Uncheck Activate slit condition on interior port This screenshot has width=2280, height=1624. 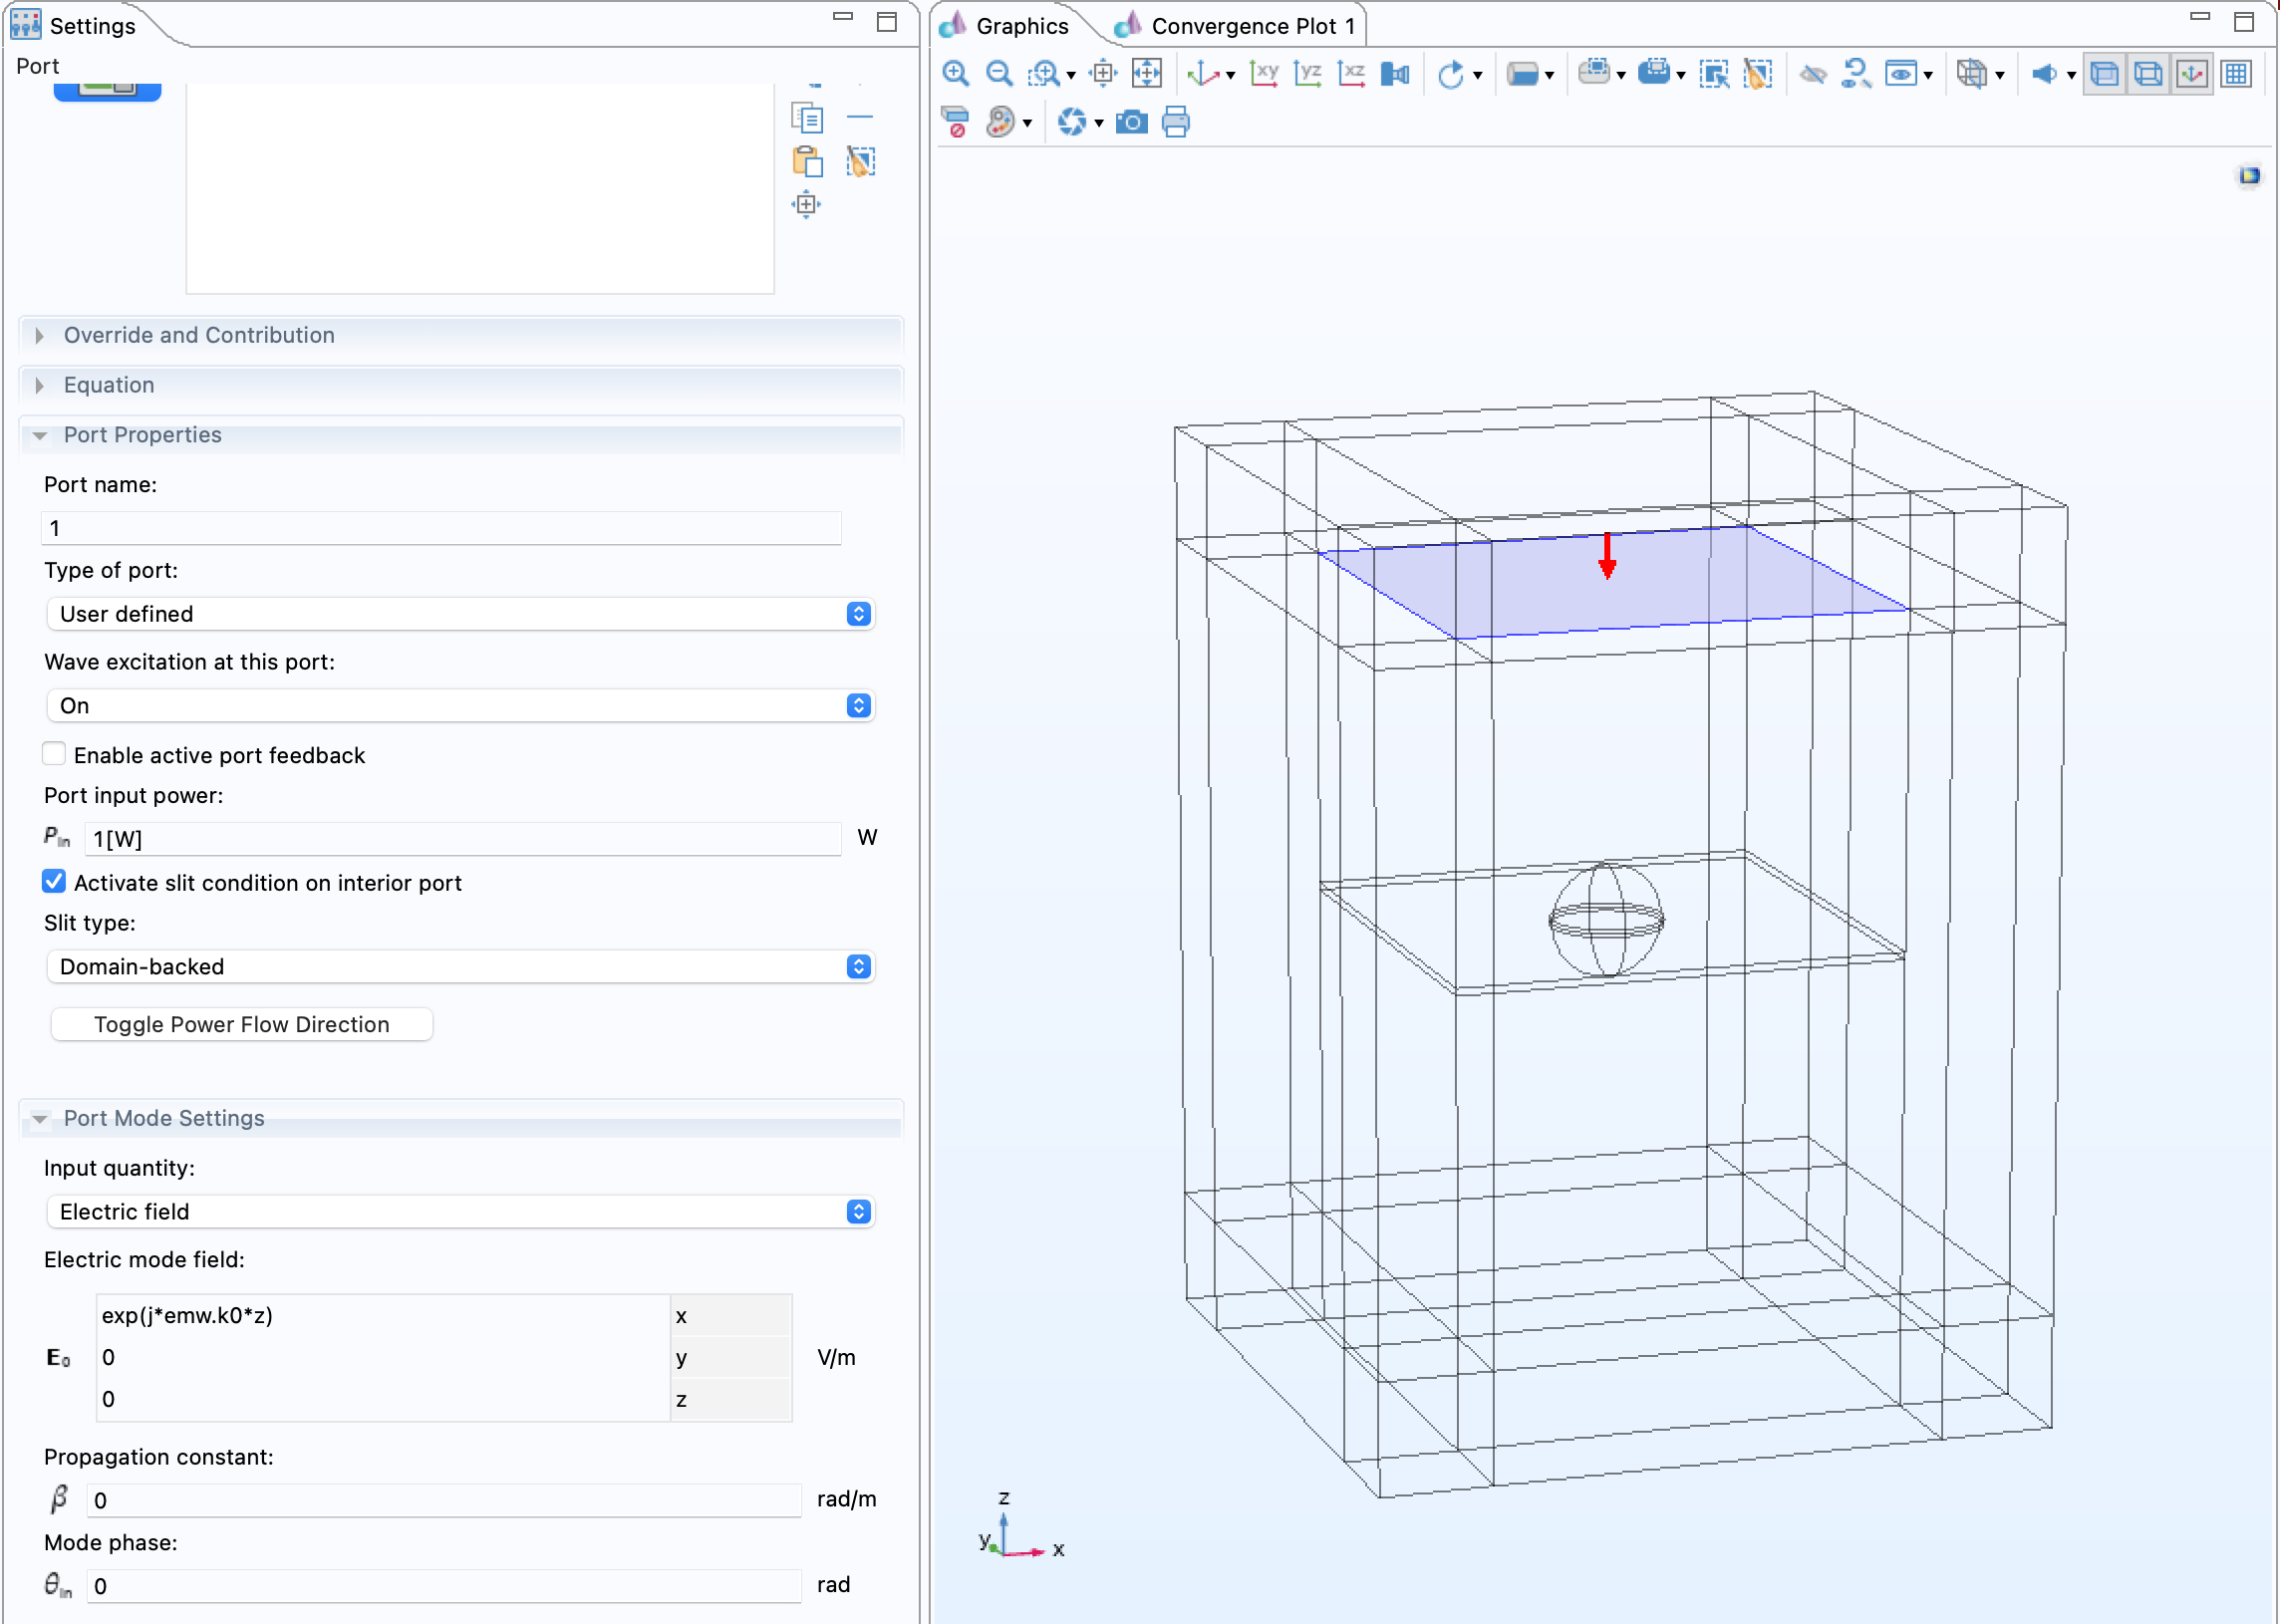point(54,882)
